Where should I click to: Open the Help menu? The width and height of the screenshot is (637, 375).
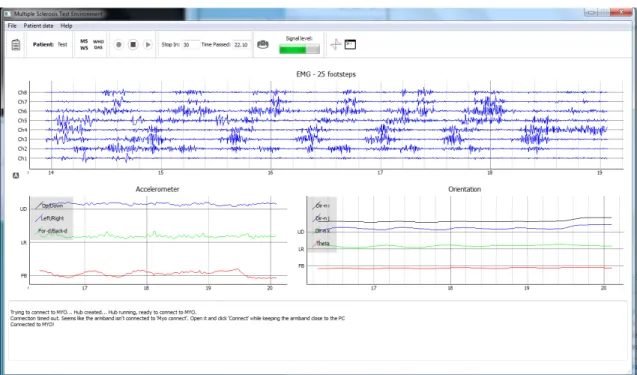click(66, 26)
